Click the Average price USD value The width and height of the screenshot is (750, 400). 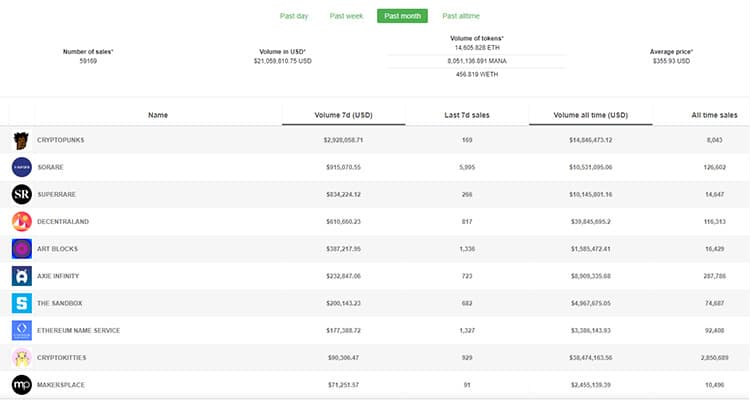tap(671, 61)
